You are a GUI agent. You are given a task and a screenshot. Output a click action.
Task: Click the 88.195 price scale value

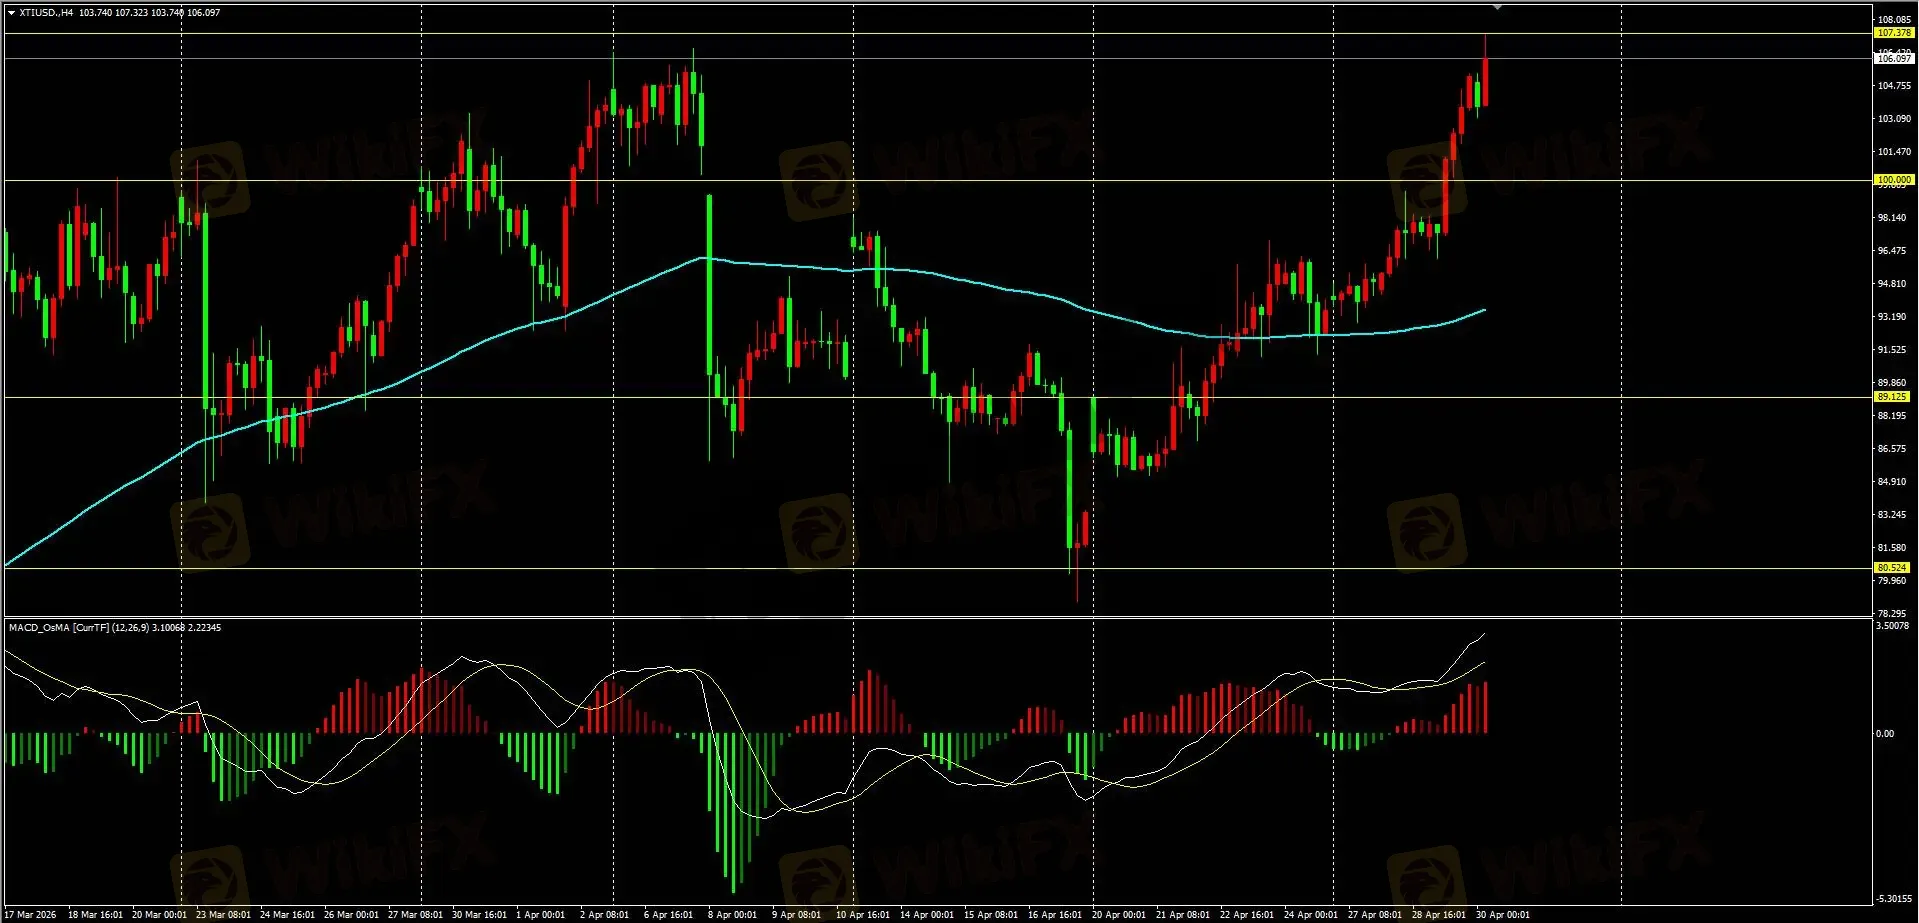1891,416
